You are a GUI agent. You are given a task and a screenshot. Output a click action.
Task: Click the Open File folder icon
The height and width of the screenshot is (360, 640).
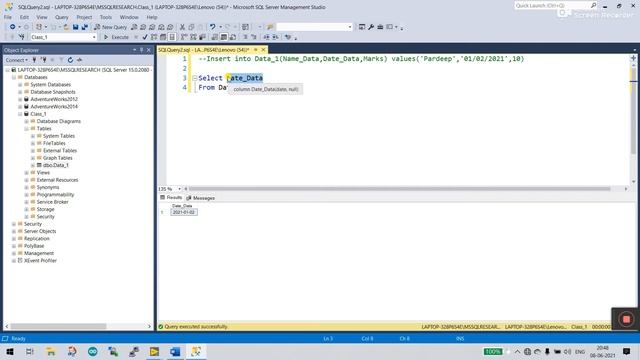coord(66,27)
